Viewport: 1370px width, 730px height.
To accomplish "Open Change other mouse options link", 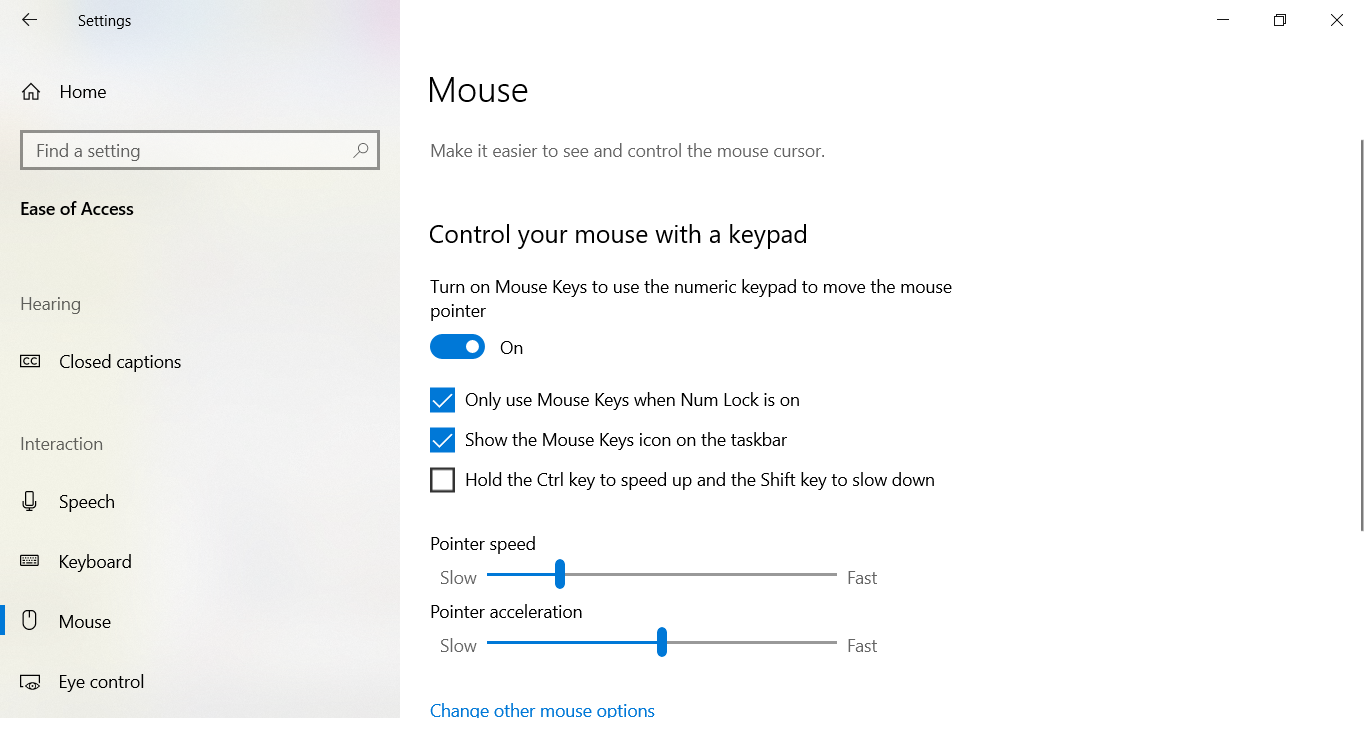I will (x=542, y=710).
